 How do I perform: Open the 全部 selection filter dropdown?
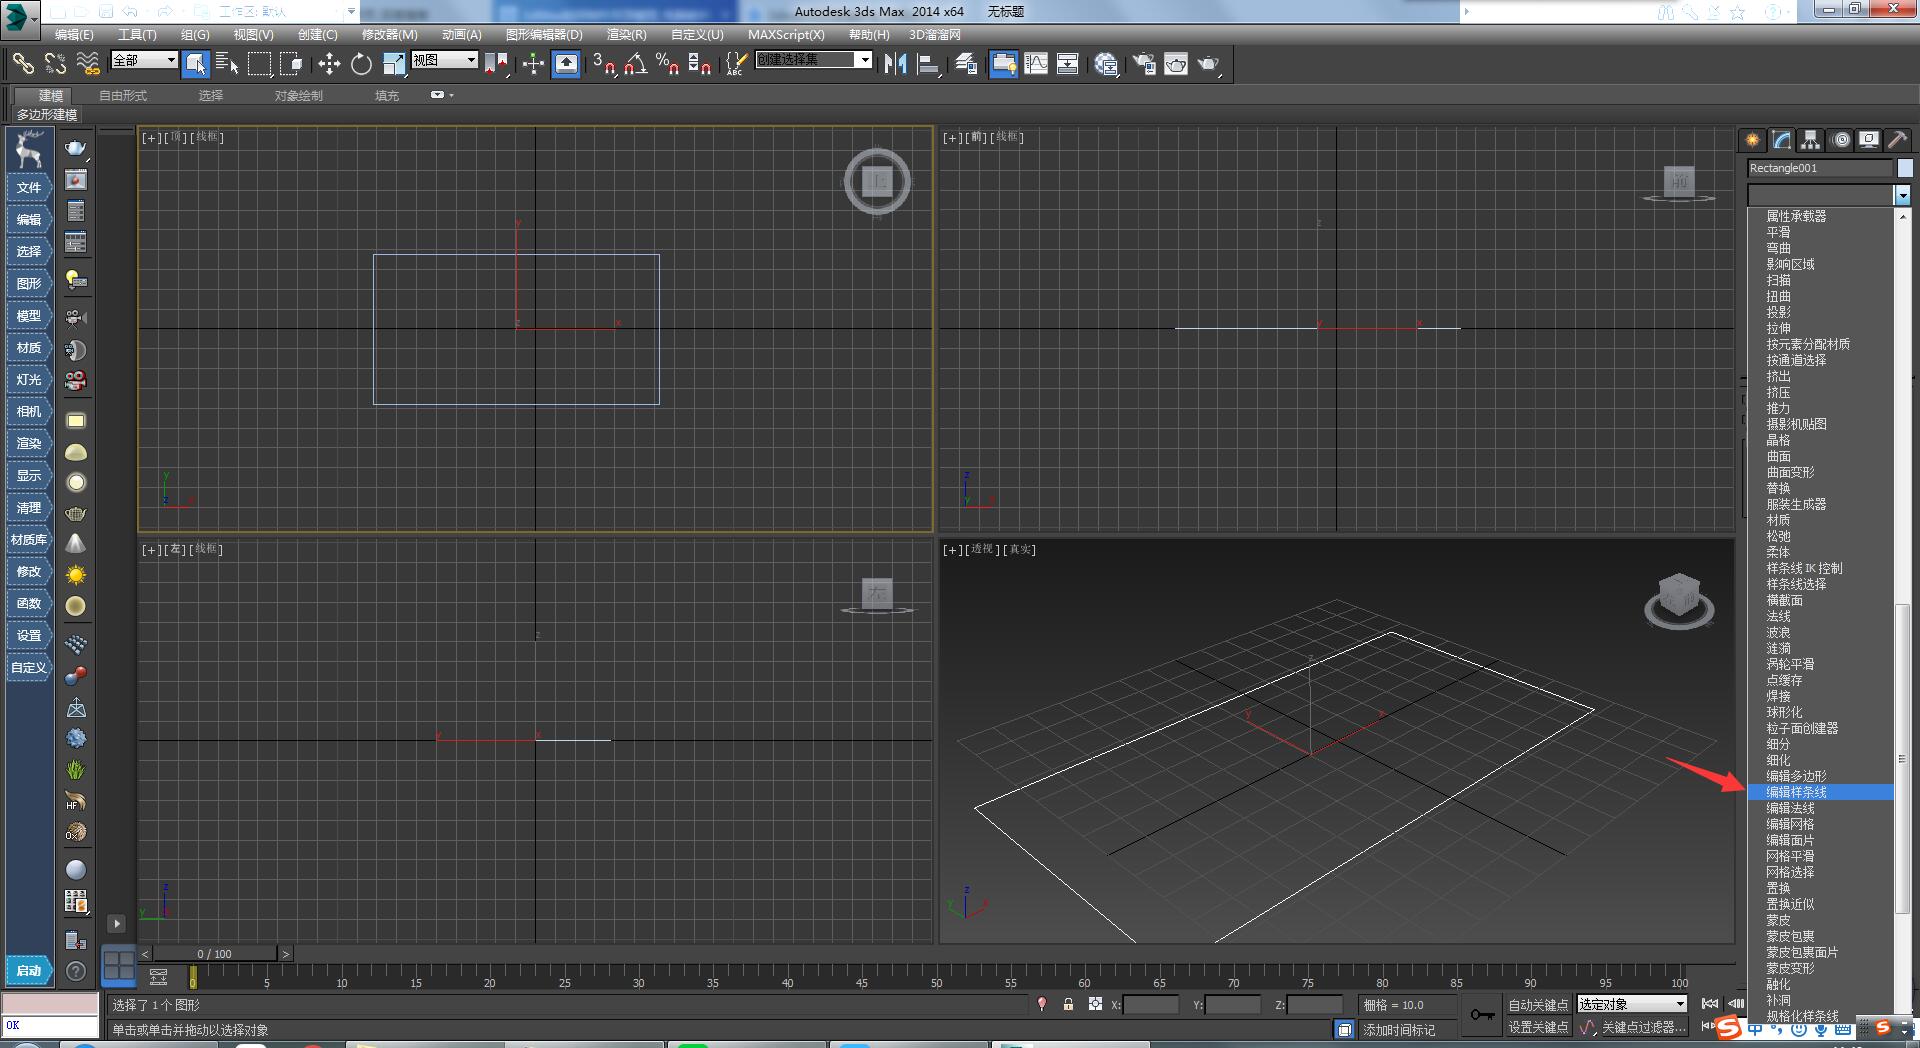click(143, 61)
